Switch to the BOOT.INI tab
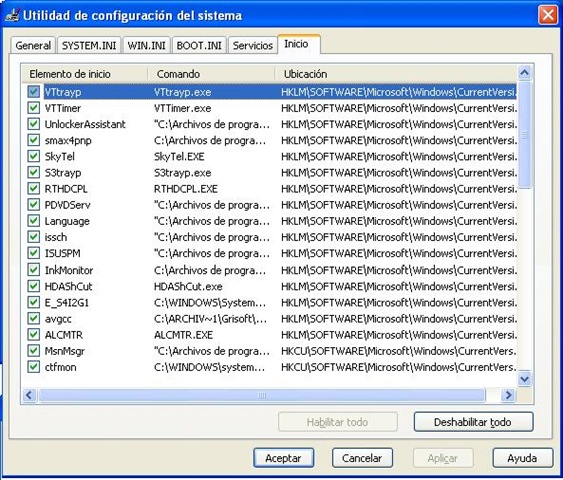Screen dimensions: 563x480 (x=199, y=46)
